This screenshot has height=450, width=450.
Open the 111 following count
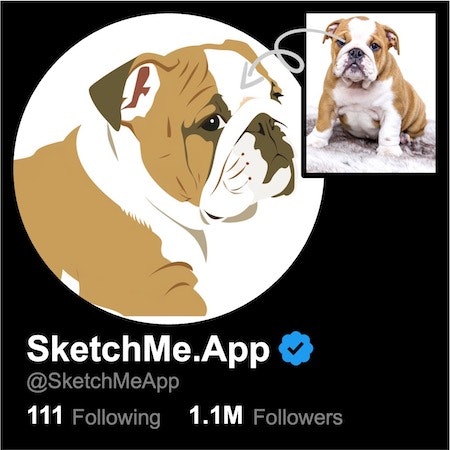(x=45, y=415)
